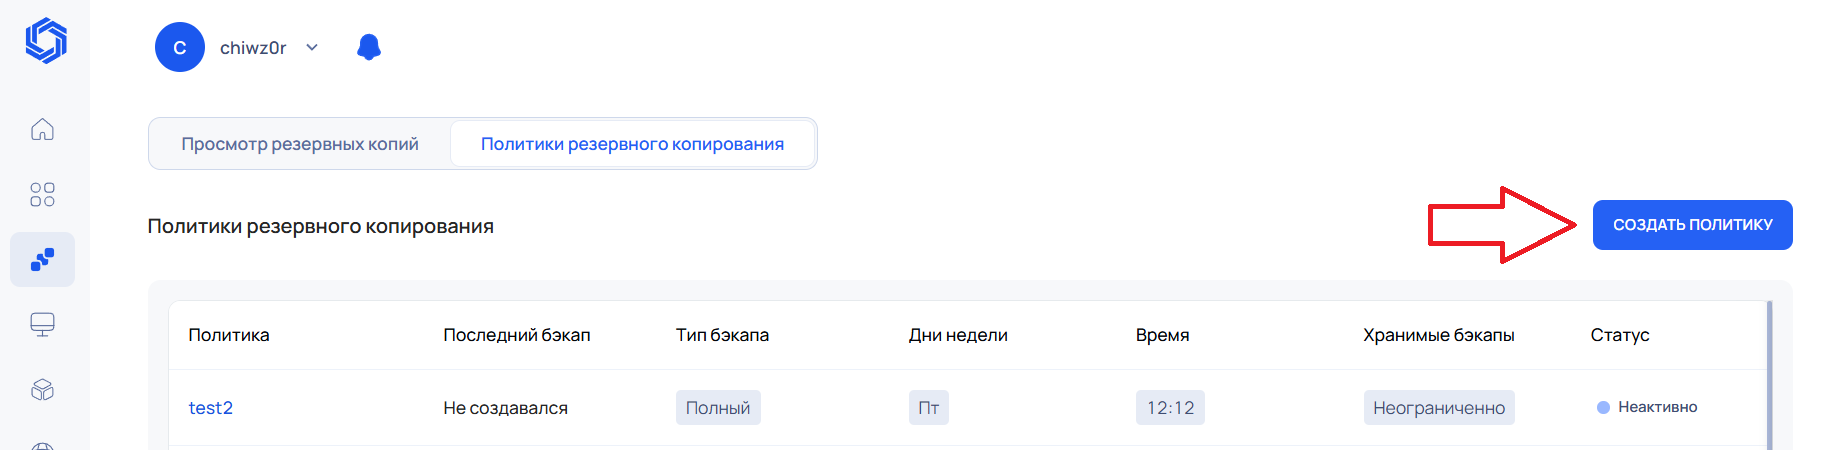This screenshot has width=1821, height=450.
Task: Click the 12:12 time badge
Action: [1170, 408]
